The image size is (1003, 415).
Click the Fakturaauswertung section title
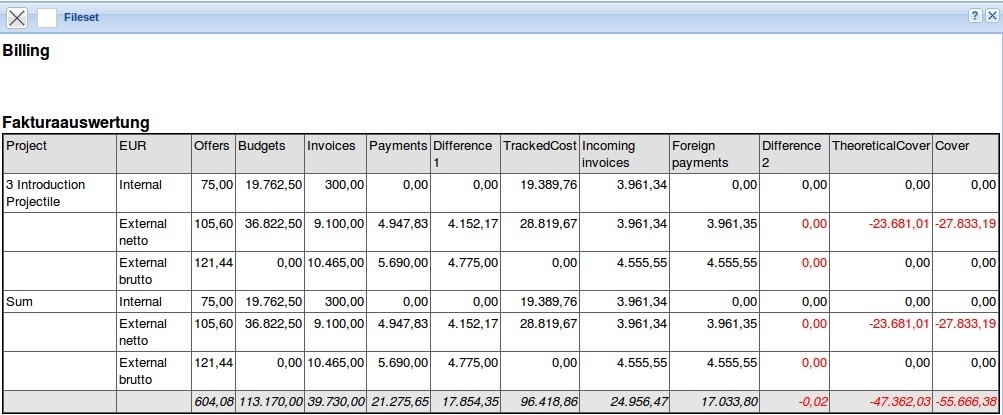[76, 122]
